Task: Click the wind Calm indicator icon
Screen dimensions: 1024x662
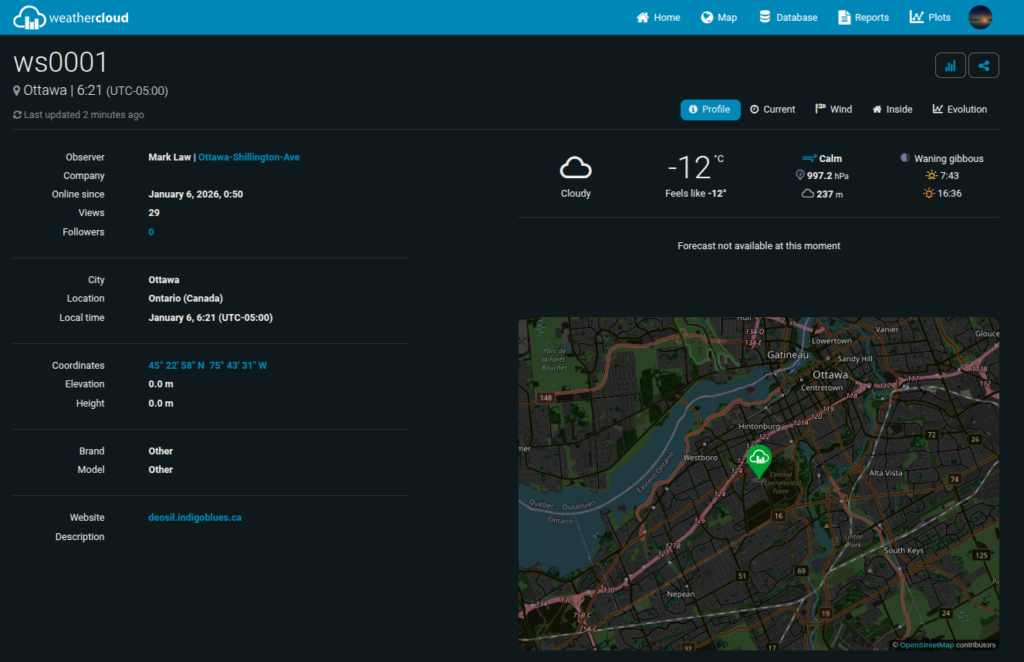Action: [x=809, y=158]
